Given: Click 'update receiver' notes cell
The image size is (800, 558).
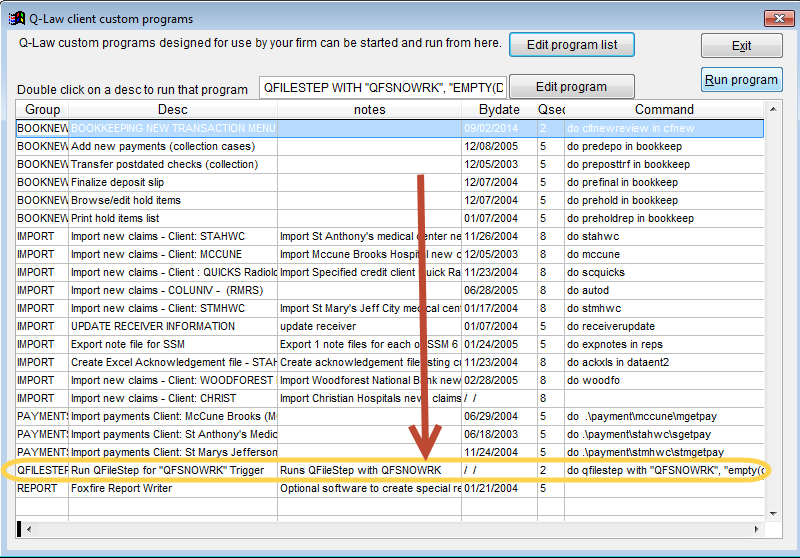Looking at the screenshot, I should [369, 326].
